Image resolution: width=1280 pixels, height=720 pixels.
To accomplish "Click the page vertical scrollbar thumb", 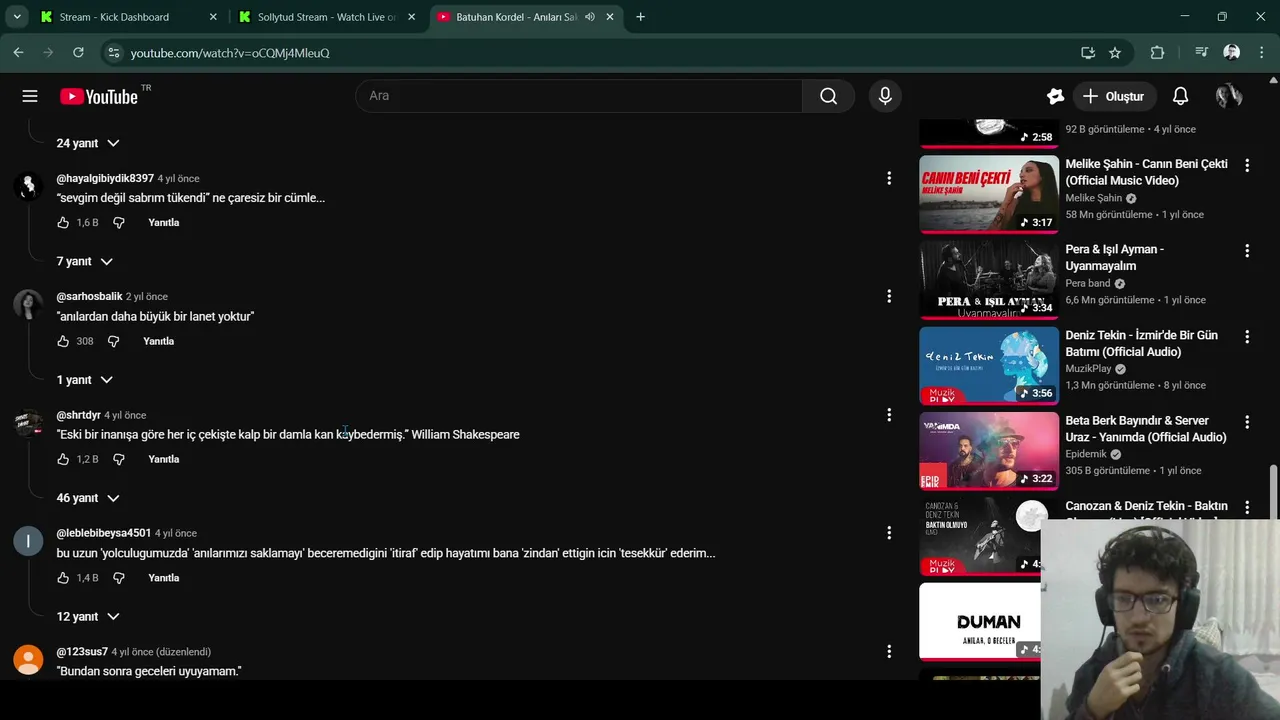I will point(1273,493).
